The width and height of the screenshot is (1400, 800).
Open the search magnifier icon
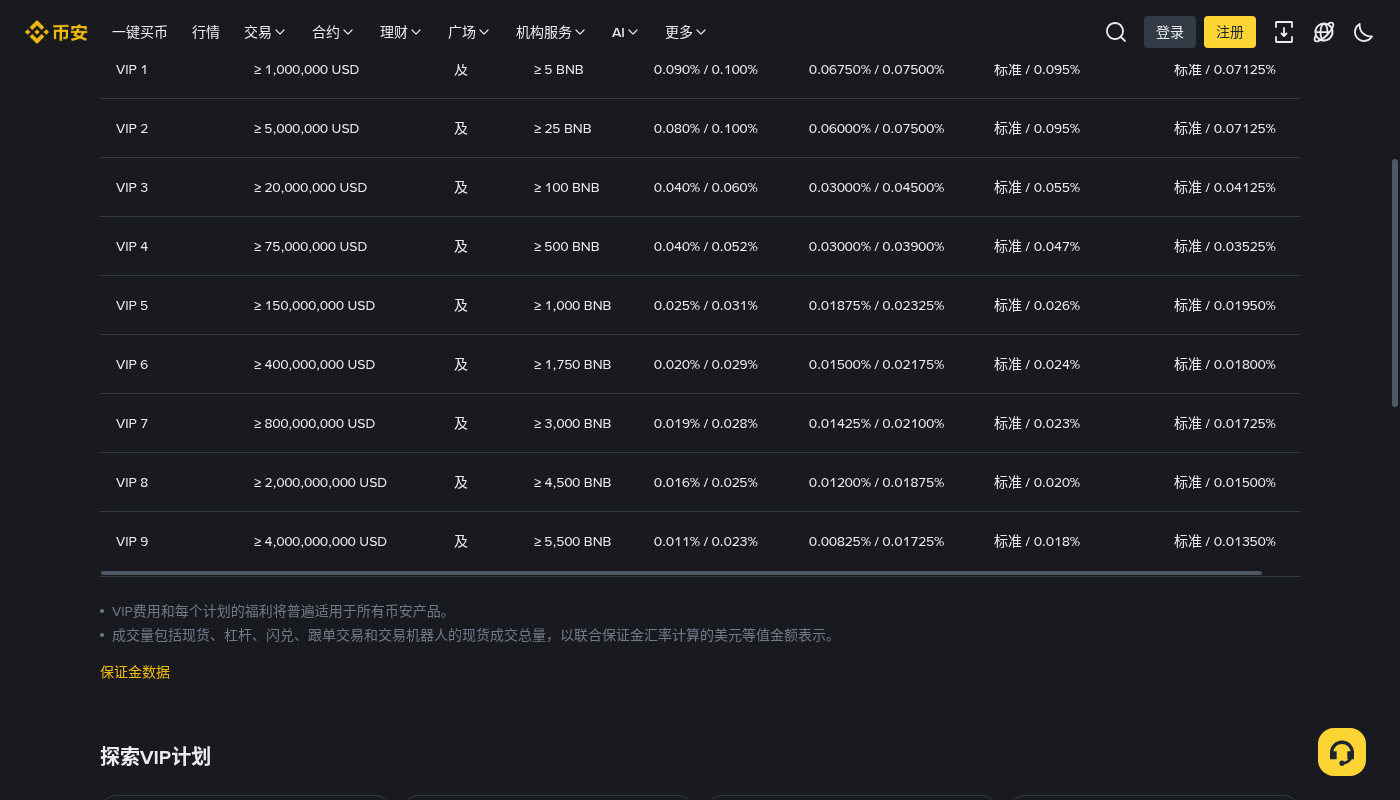pyautogui.click(x=1116, y=32)
